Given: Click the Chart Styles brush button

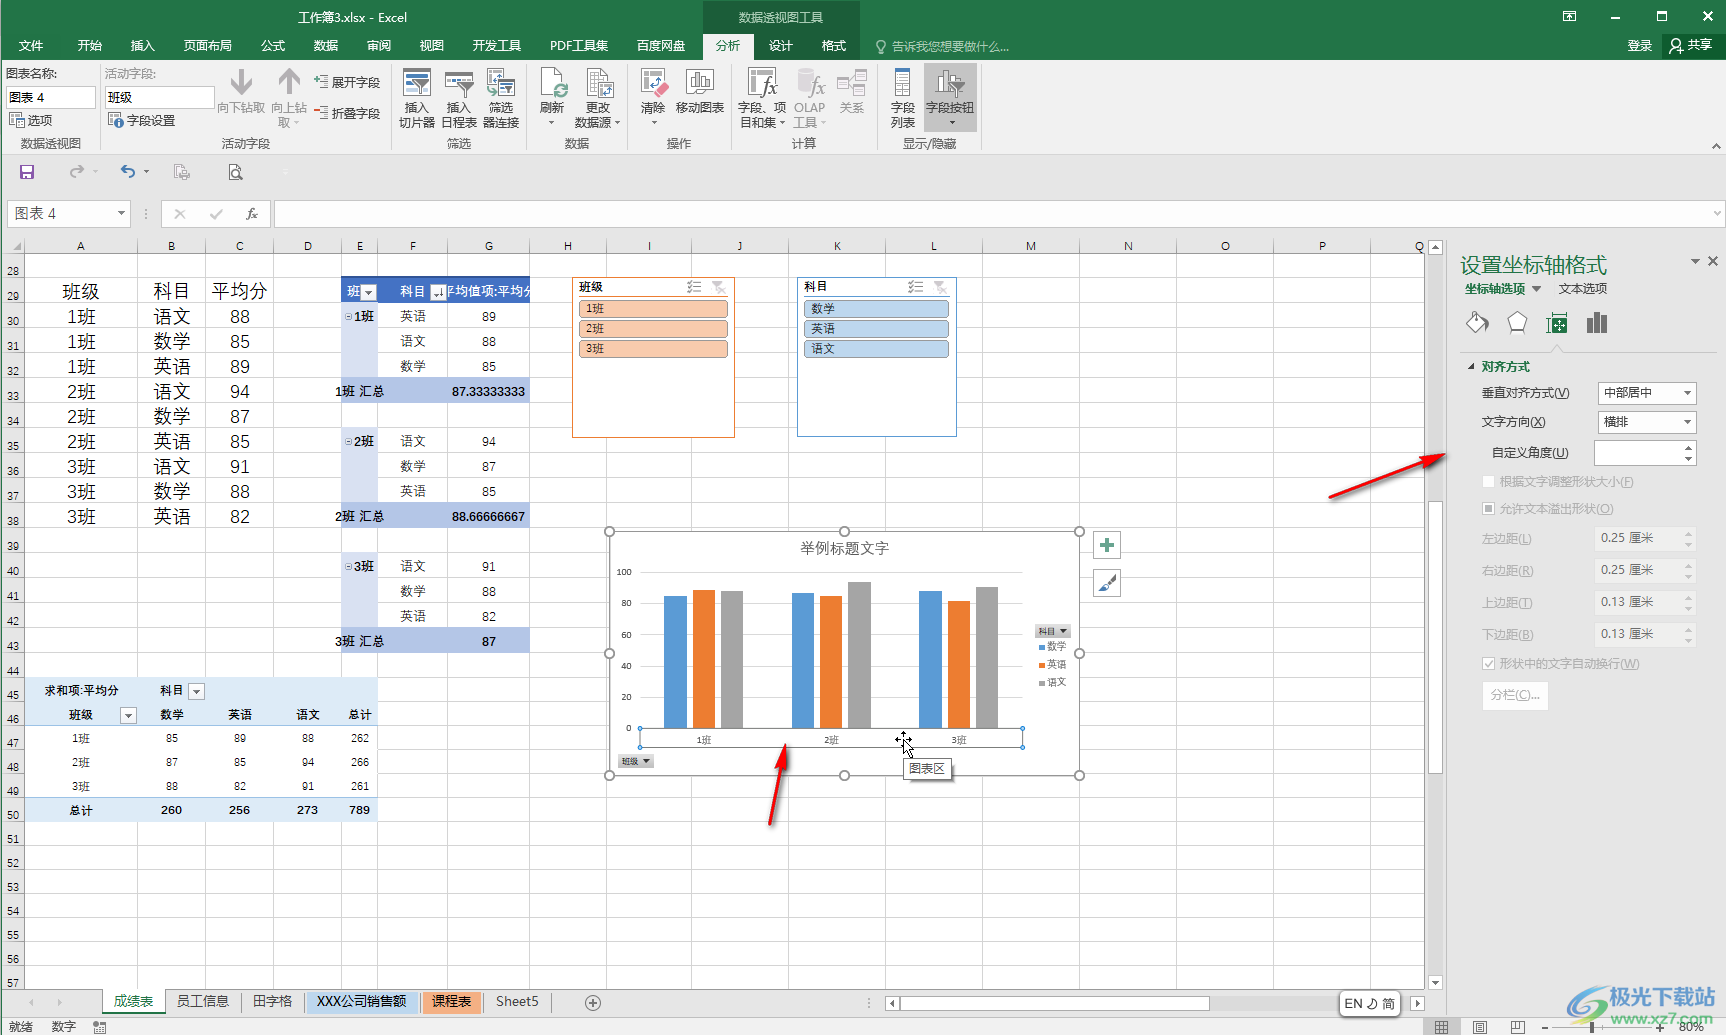Looking at the screenshot, I should 1107,583.
